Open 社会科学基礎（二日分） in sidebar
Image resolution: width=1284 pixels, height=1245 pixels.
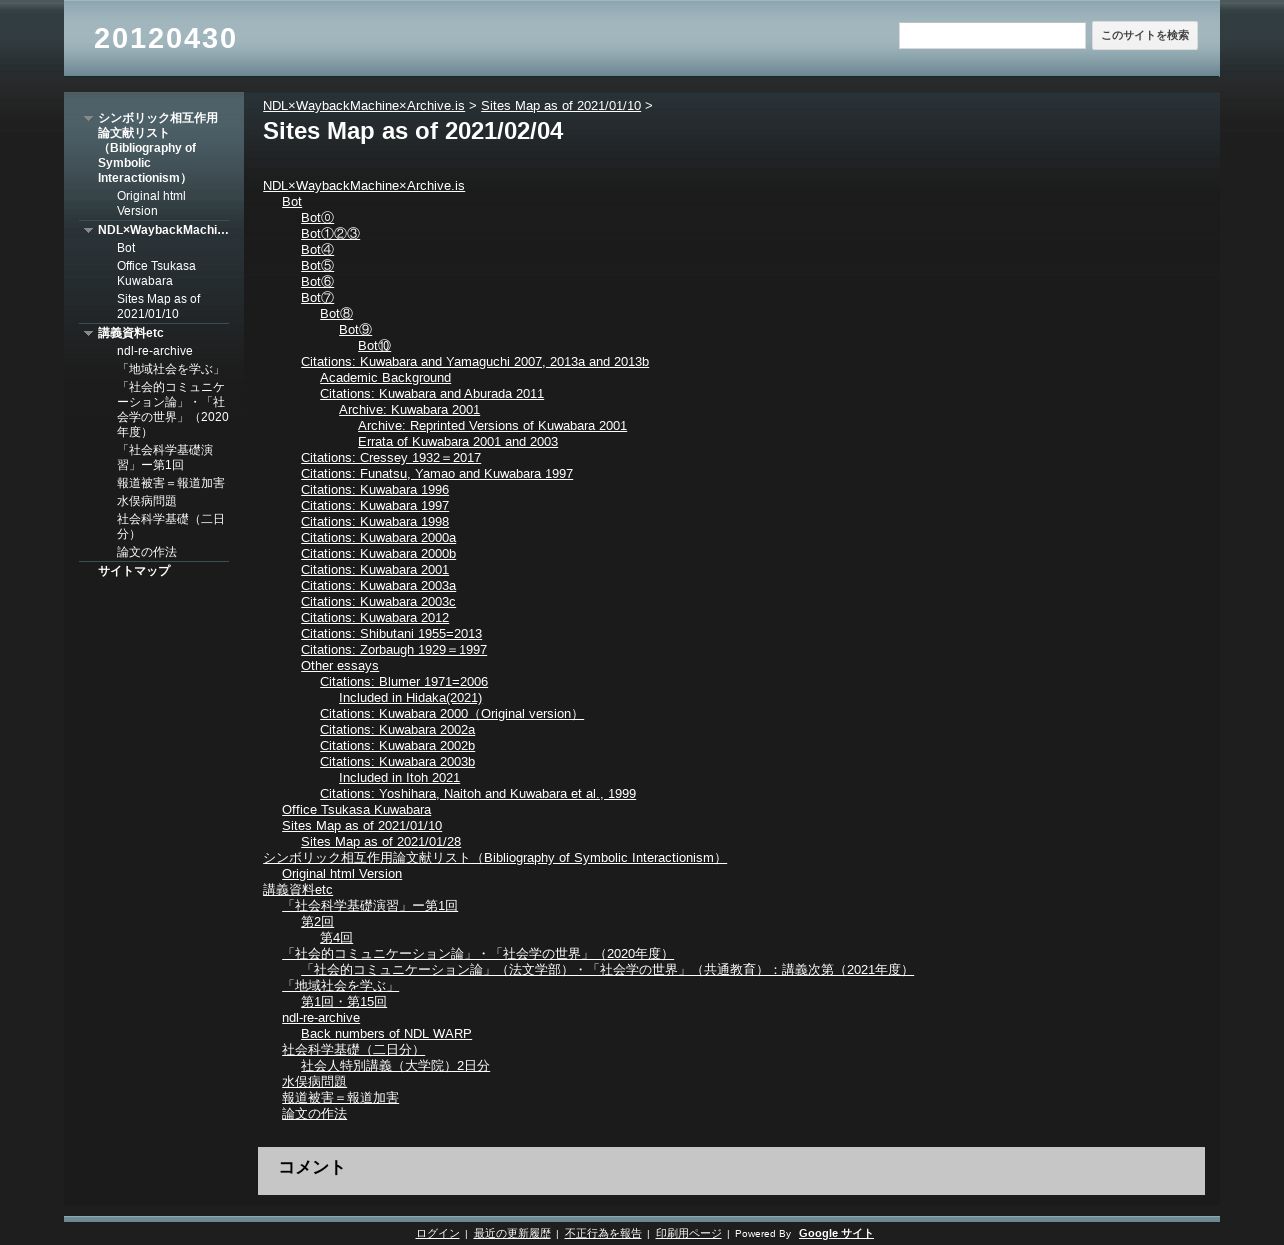tap(171, 526)
